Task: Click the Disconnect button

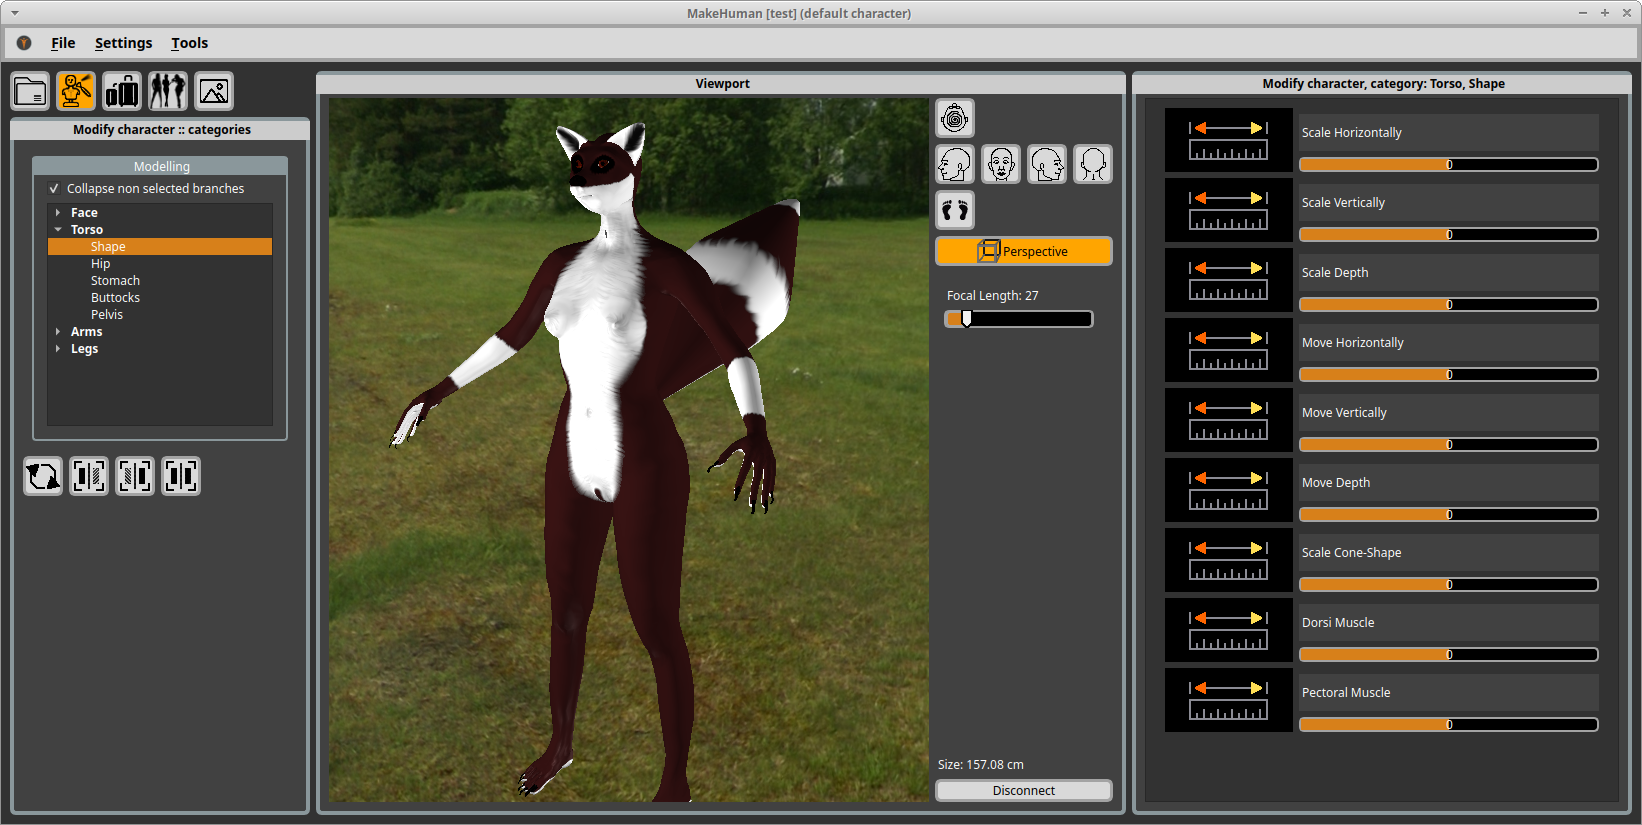Action: click(1023, 790)
